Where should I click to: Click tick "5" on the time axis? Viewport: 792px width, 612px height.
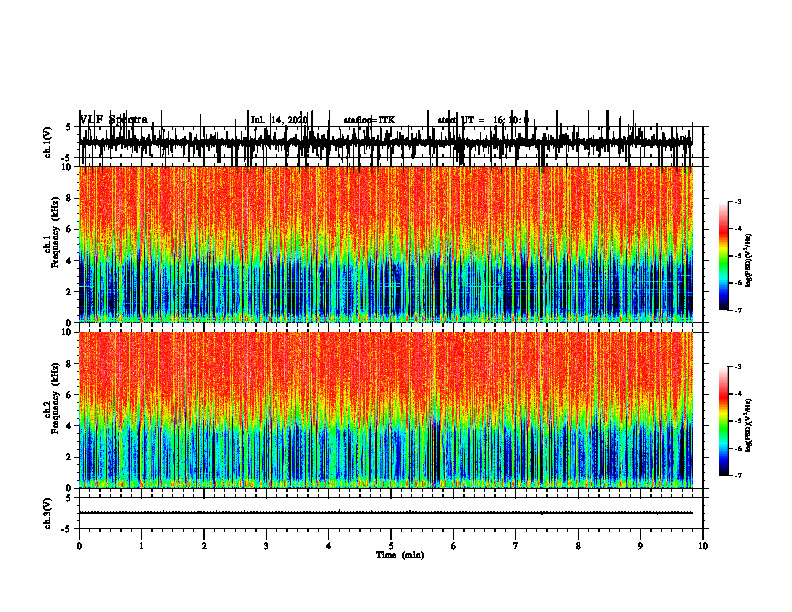391,546
